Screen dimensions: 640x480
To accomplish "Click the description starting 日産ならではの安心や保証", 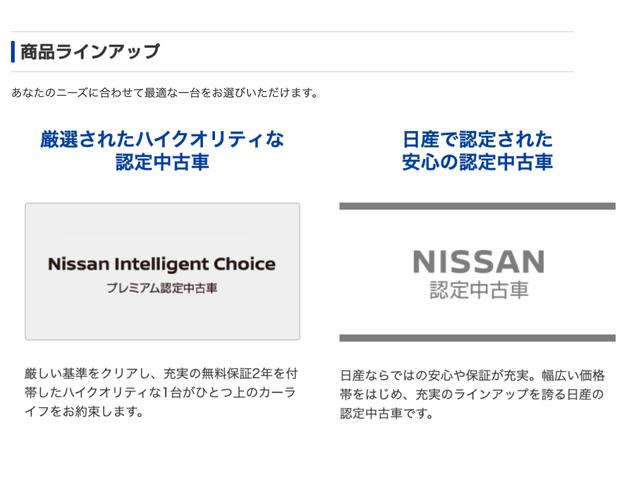I will point(472,375).
